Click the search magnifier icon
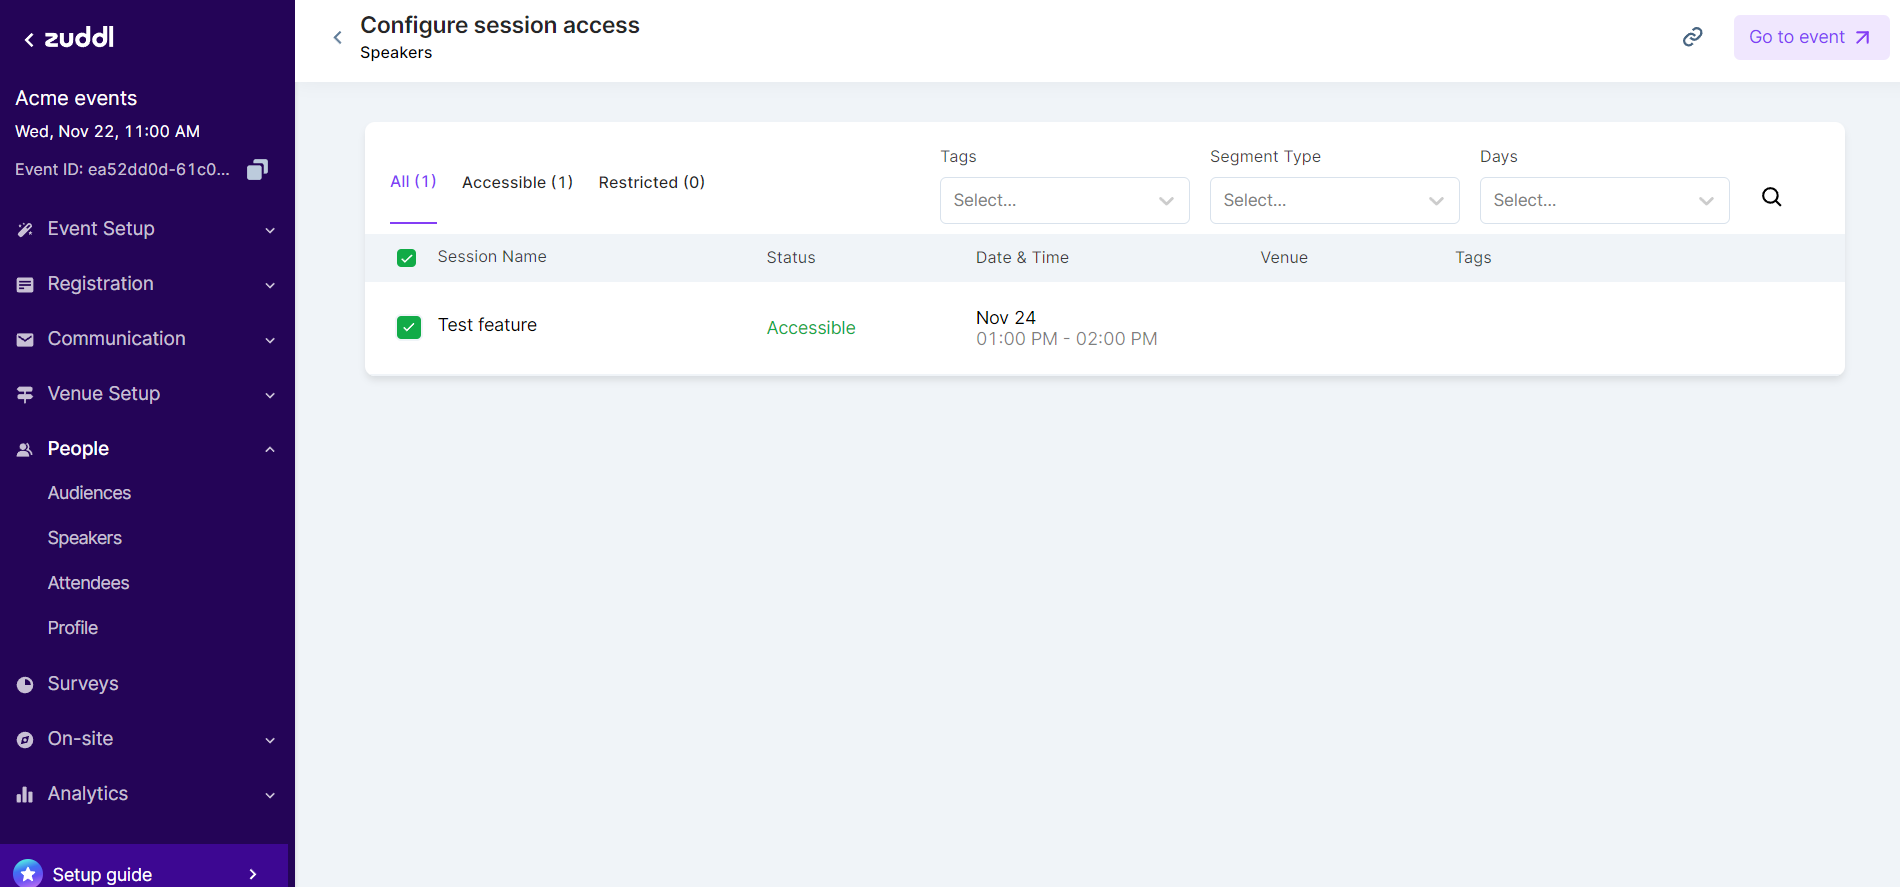1900x887 pixels. point(1771,197)
